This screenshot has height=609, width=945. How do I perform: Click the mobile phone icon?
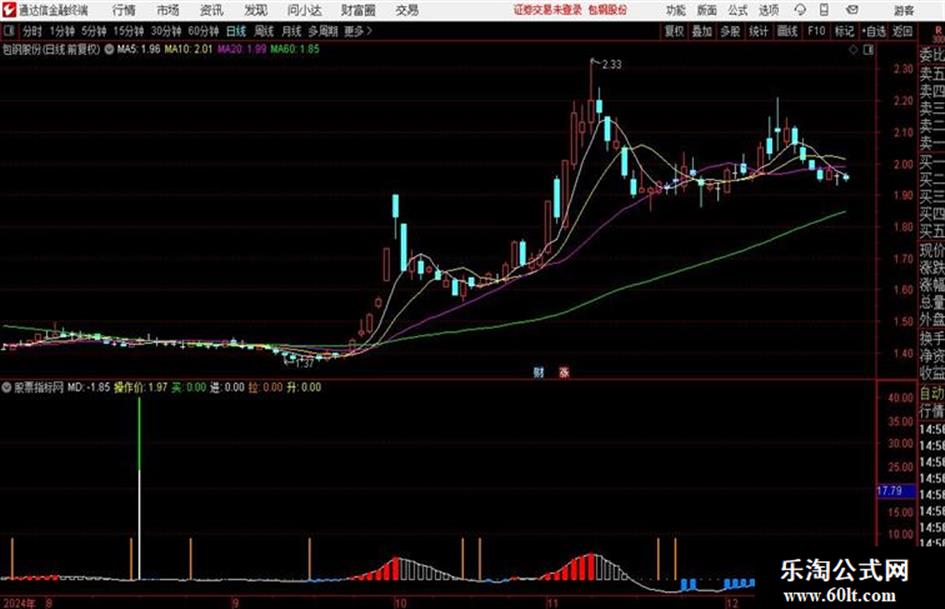(824, 10)
